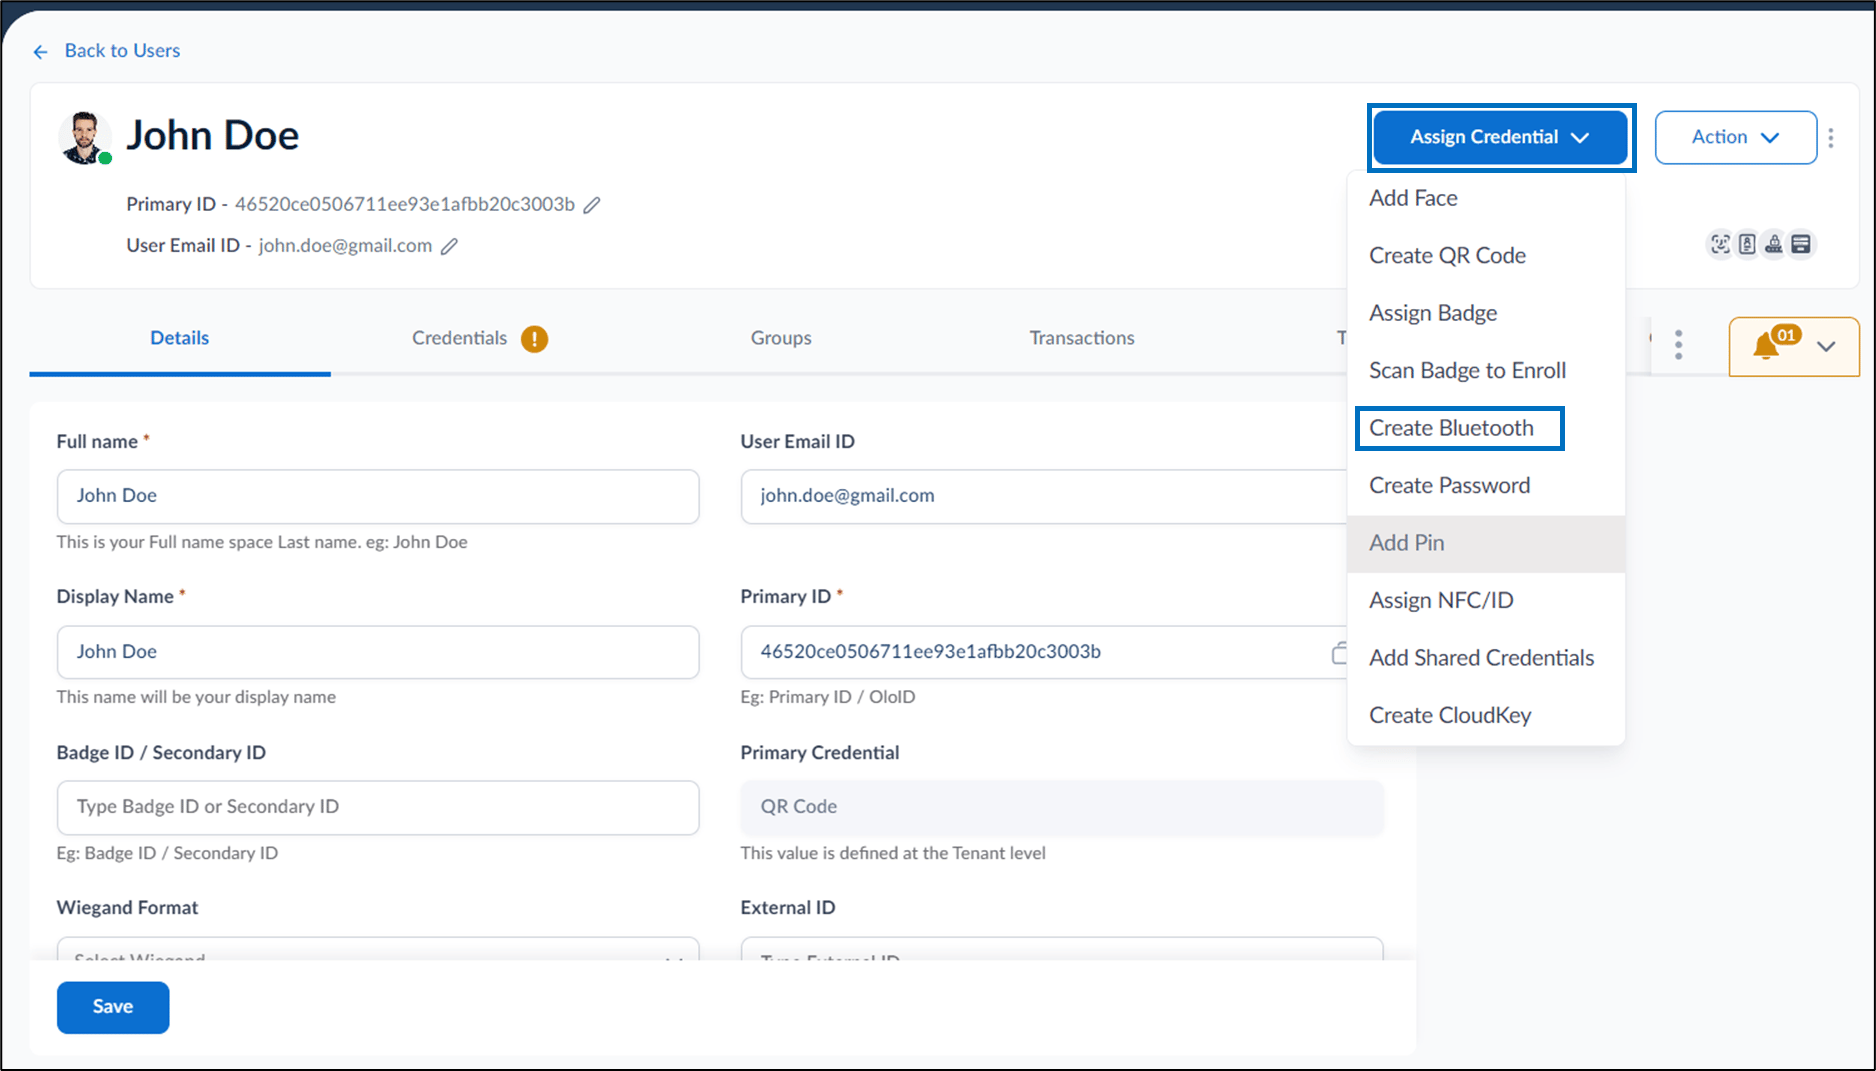Expand the notifications chevron
Screen dimensions: 1876x1071
pyautogui.click(x=1826, y=346)
